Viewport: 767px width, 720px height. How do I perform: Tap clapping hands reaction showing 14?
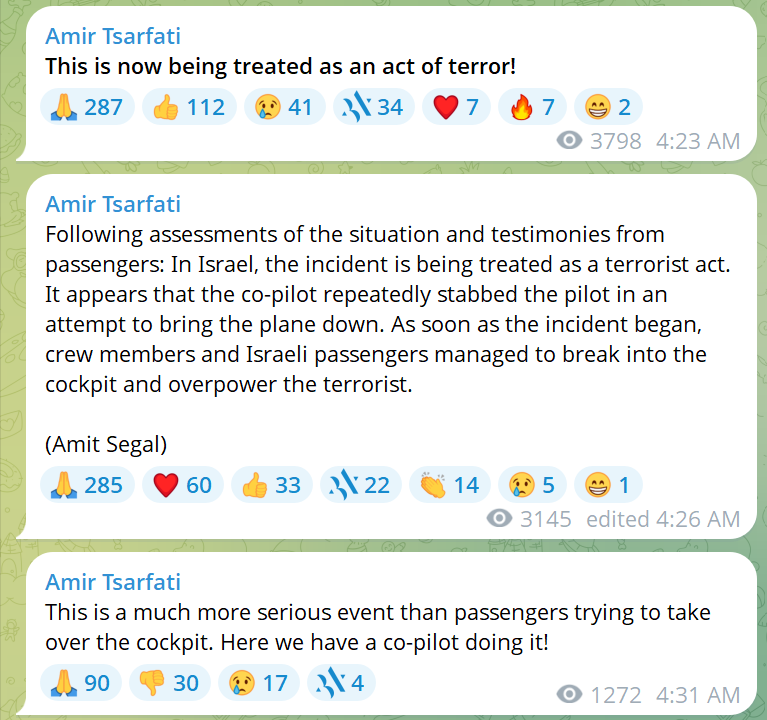pos(450,485)
